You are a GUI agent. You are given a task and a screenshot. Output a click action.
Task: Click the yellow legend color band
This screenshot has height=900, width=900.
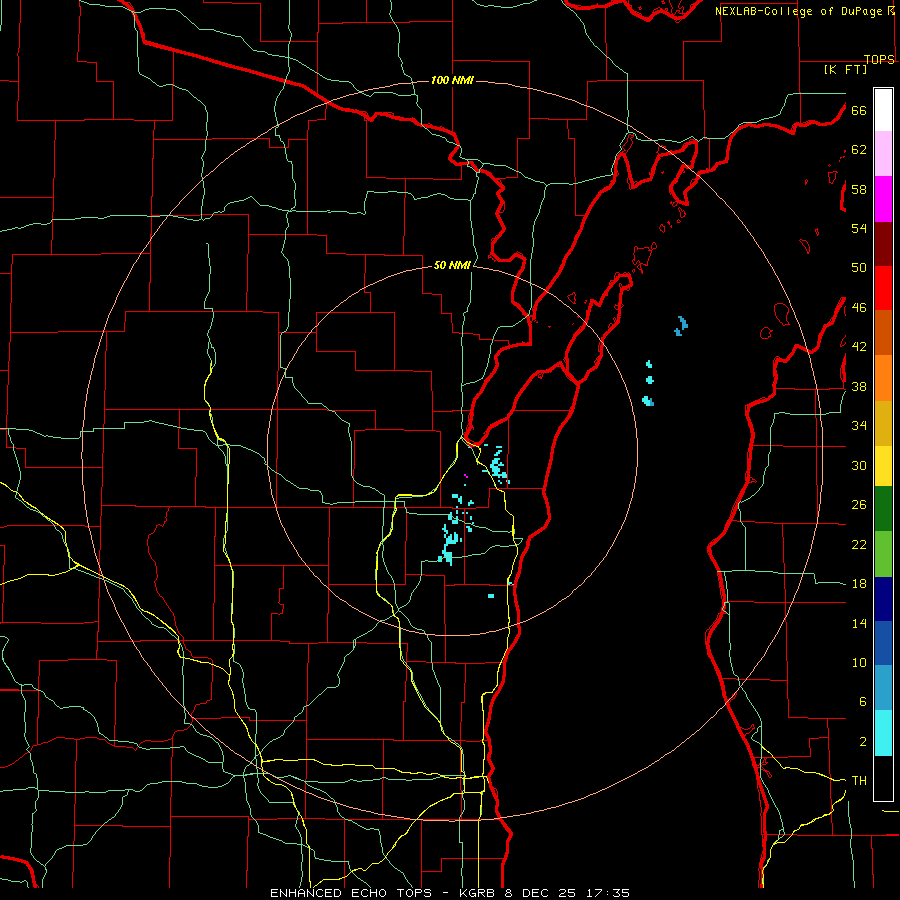(883, 466)
